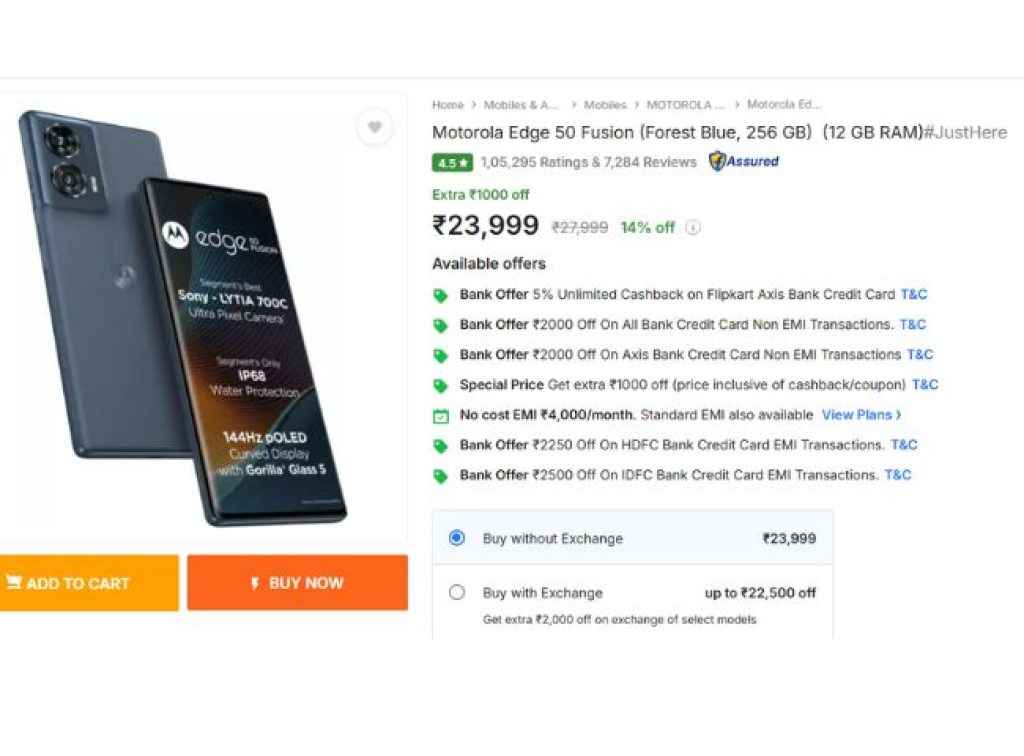Click the ADD TO CART button
The height and width of the screenshot is (756, 1024).
pos(89,582)
